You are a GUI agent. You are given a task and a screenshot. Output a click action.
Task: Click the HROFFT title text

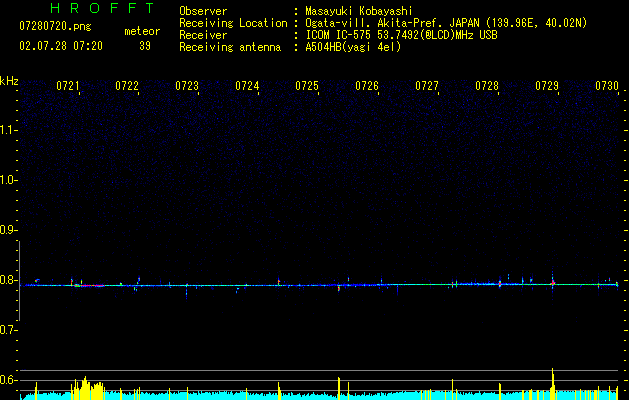[x=102, y=8]
